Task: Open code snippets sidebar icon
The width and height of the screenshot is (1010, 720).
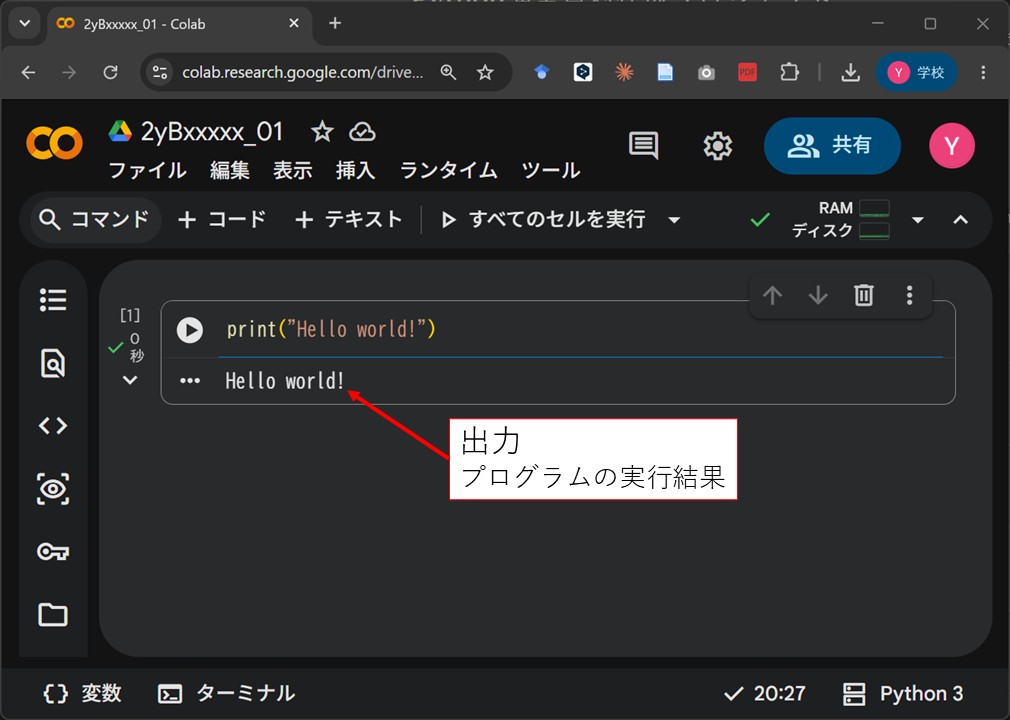Action: pos(53,426)
